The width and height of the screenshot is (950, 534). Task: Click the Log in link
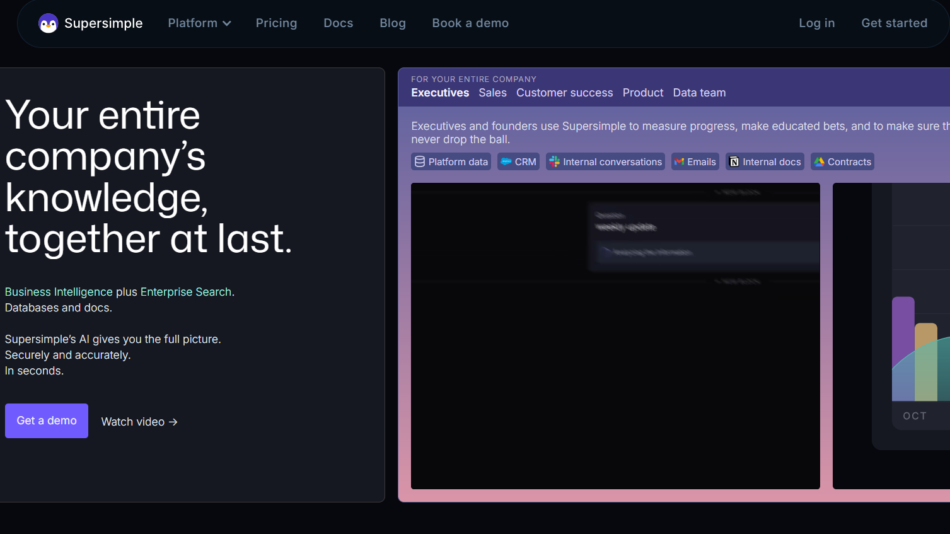(817, 23)
